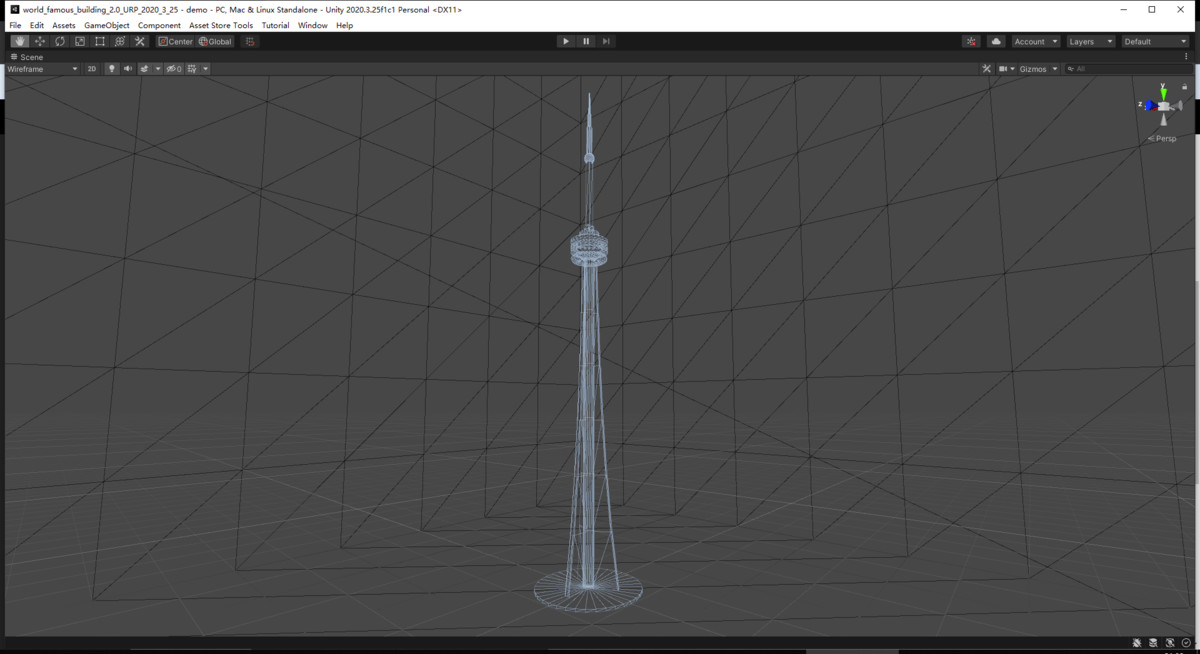The width and height of the screenshot is (1200, 654).
Task: Click the scene visibility count toggle
Action: [x=172, y=68]
